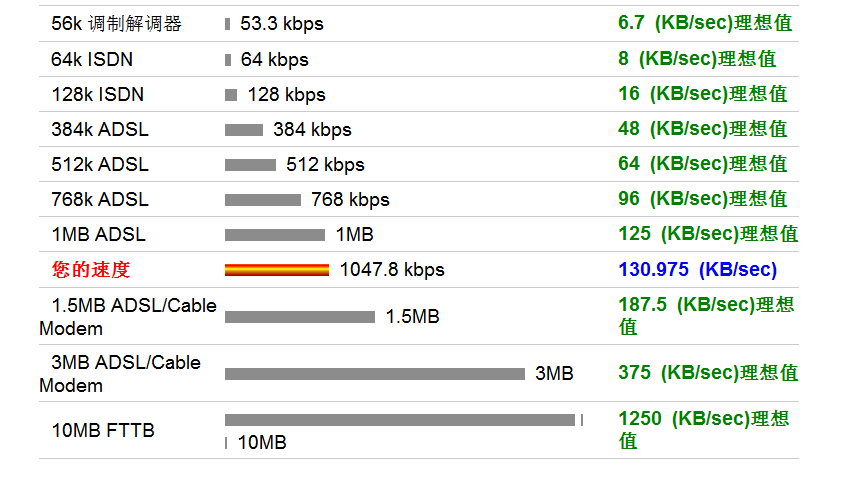The height and width of the screenshot is (478, 844).
Task: Click the red-yellow 您的速度 speed bar
Action: 276,269
